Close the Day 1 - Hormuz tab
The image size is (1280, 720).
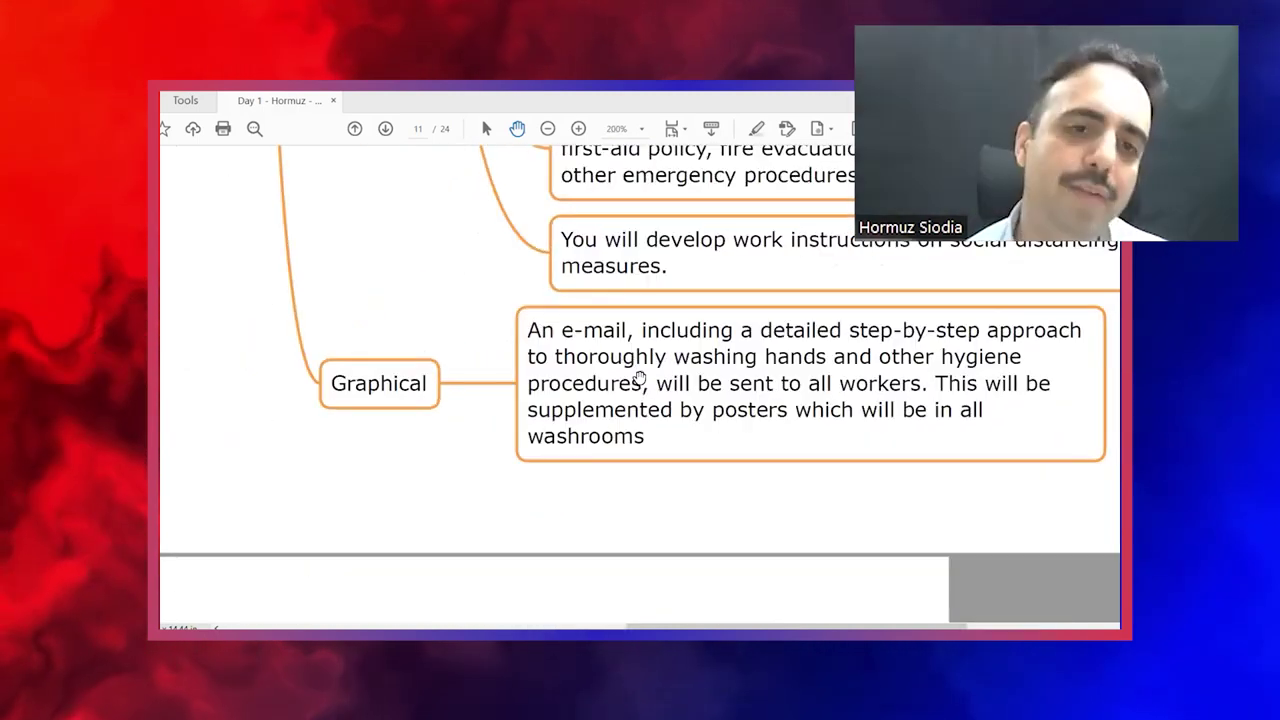pos(333,101)
